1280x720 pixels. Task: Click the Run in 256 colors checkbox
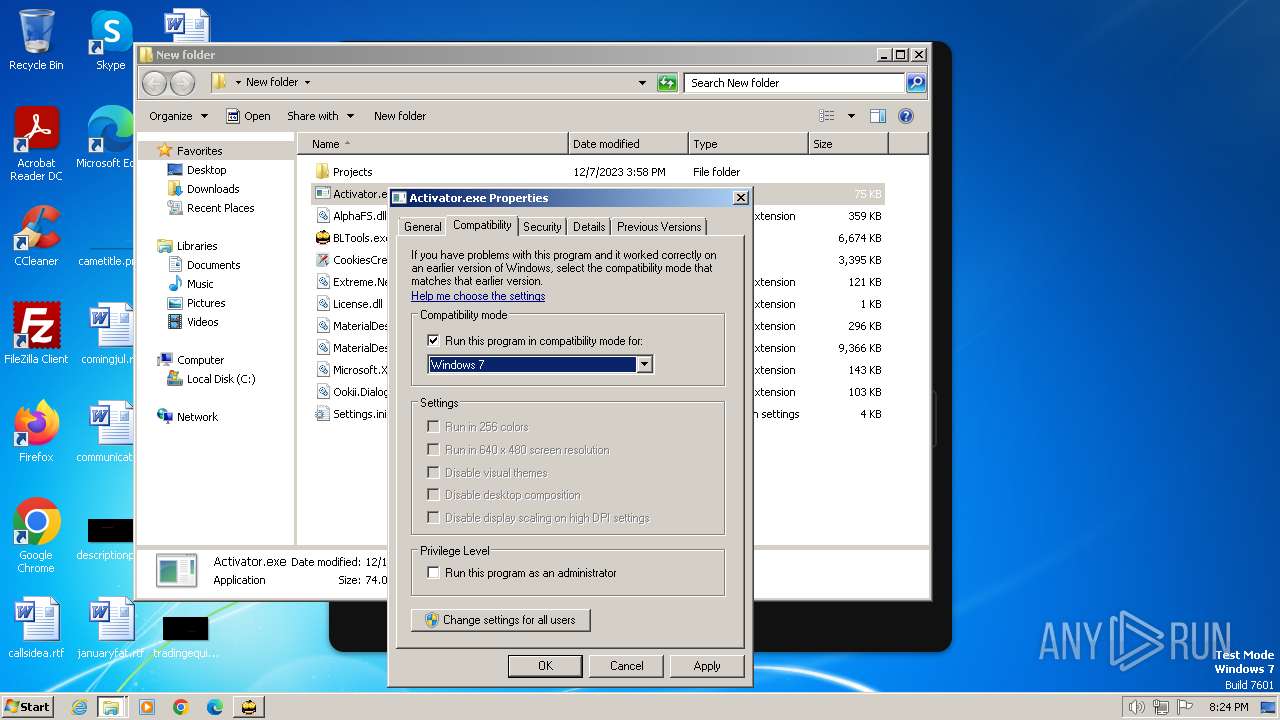[433, 427]
